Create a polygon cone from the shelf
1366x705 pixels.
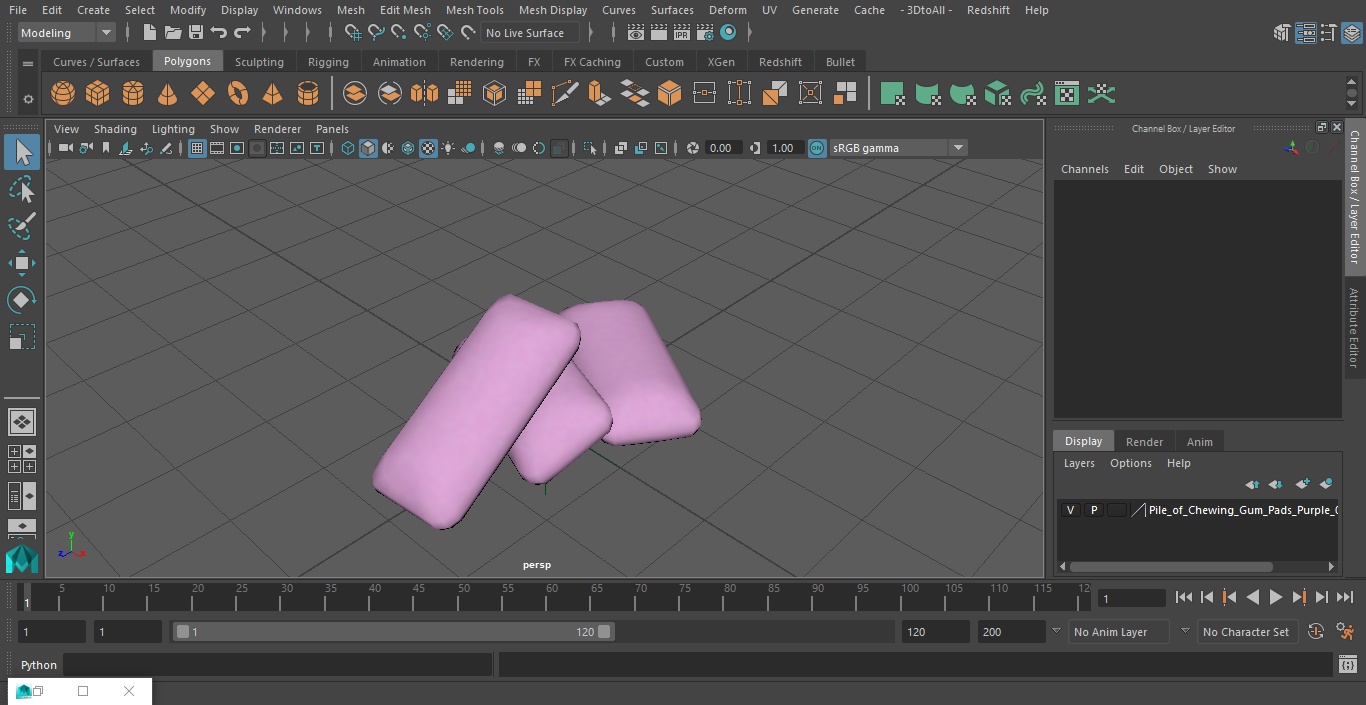pyautogui.click(x=167, y=94)
